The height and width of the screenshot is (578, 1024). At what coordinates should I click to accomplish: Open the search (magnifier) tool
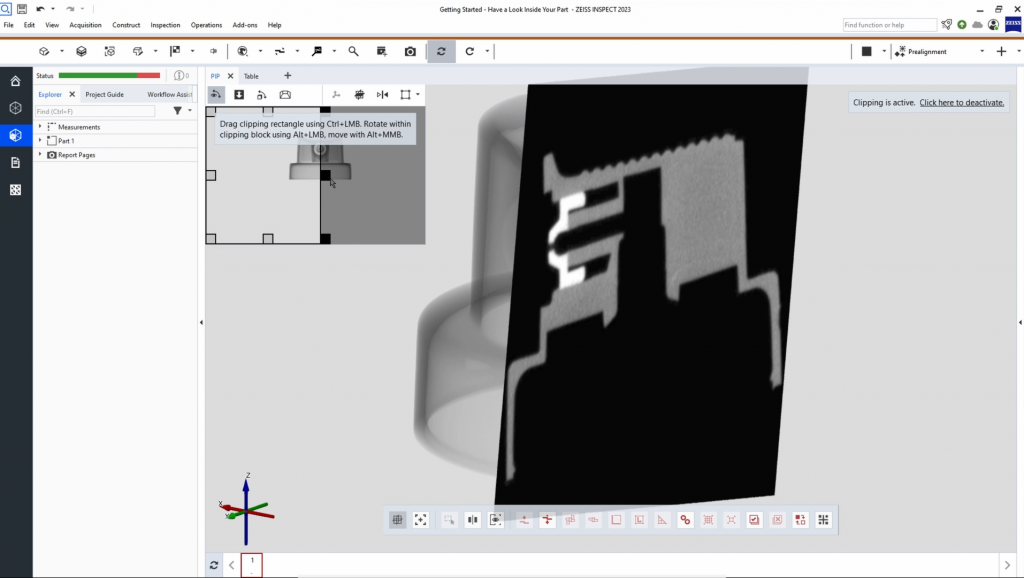coord(353,51)
